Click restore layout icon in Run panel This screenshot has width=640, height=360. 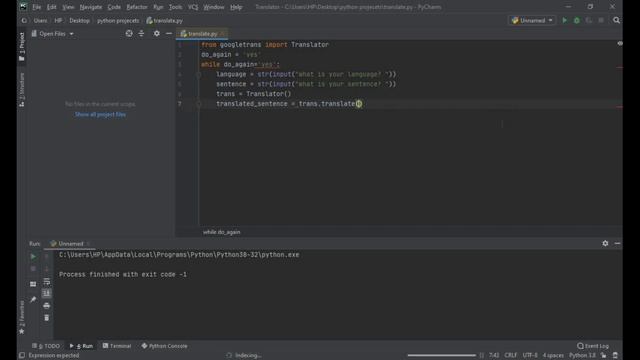coord(33,284)
